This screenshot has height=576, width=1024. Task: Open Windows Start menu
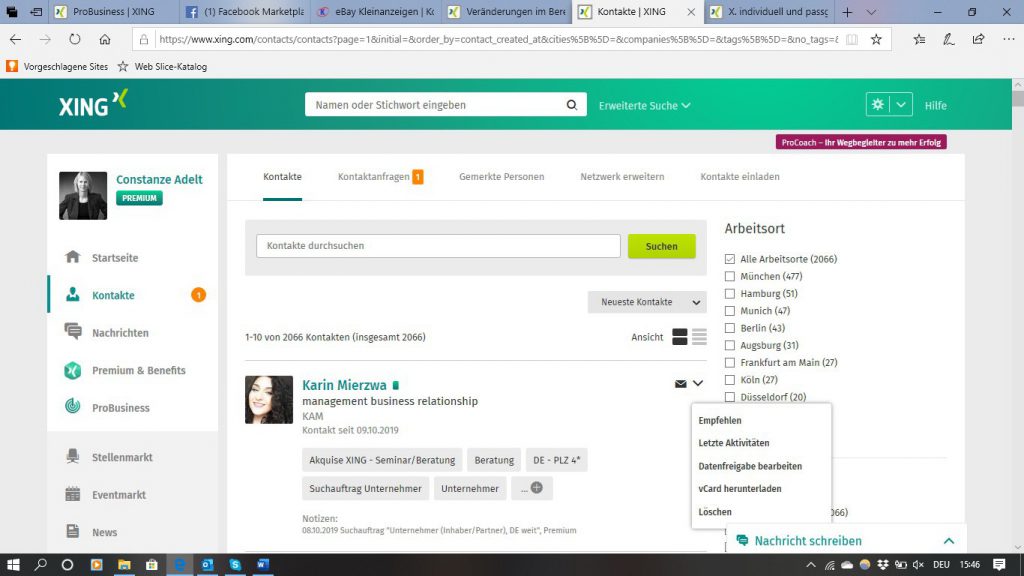tap(13, 564)
